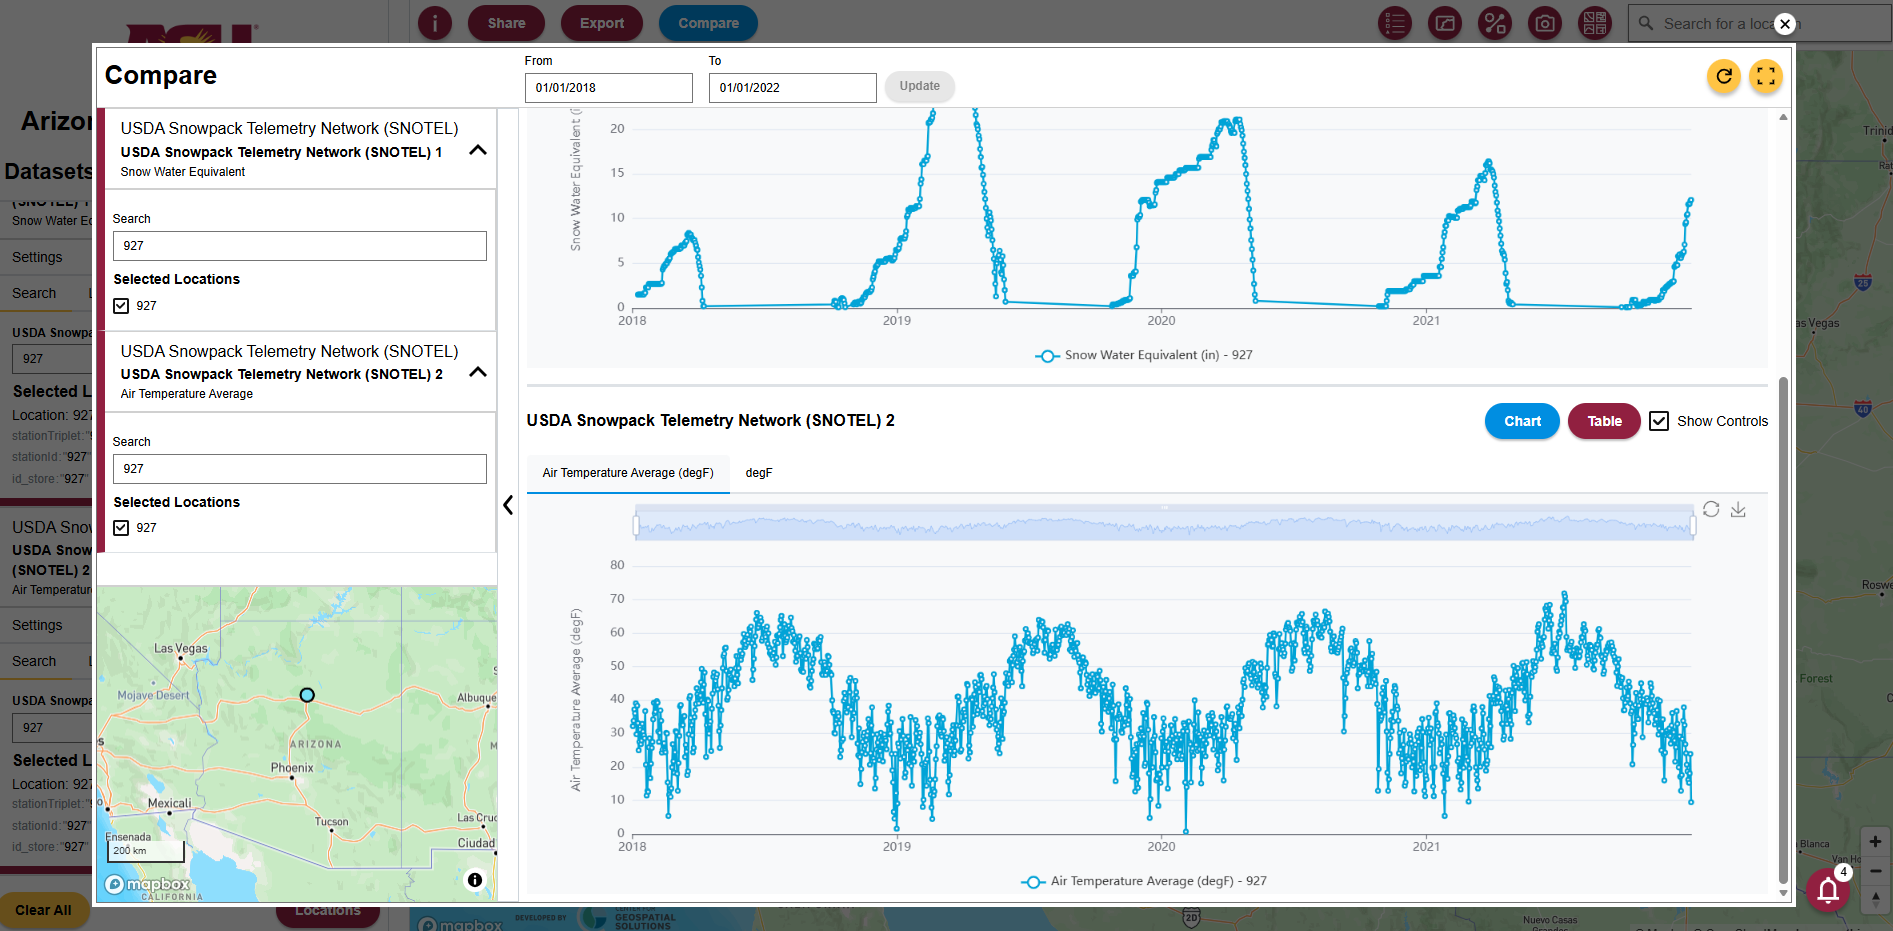Viewport: 1893px width, 931px height.
Task: Click the red info icon in top toolbar
Action: 435,23
